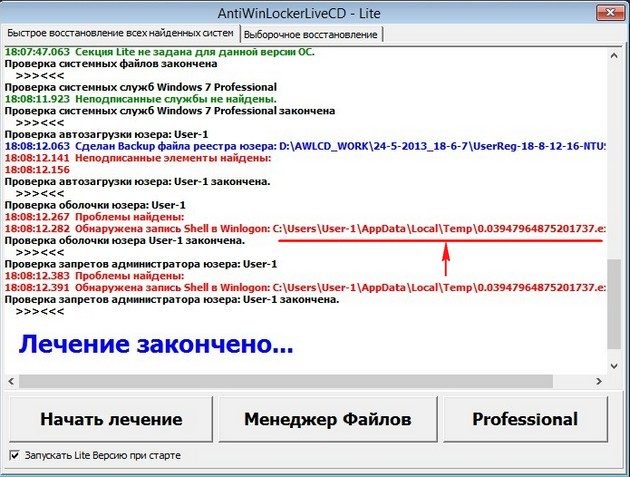The width and height of the screenshot is (630, 477).
Task: Click the horizontal scrollbar right arrow
Action: 599,381
